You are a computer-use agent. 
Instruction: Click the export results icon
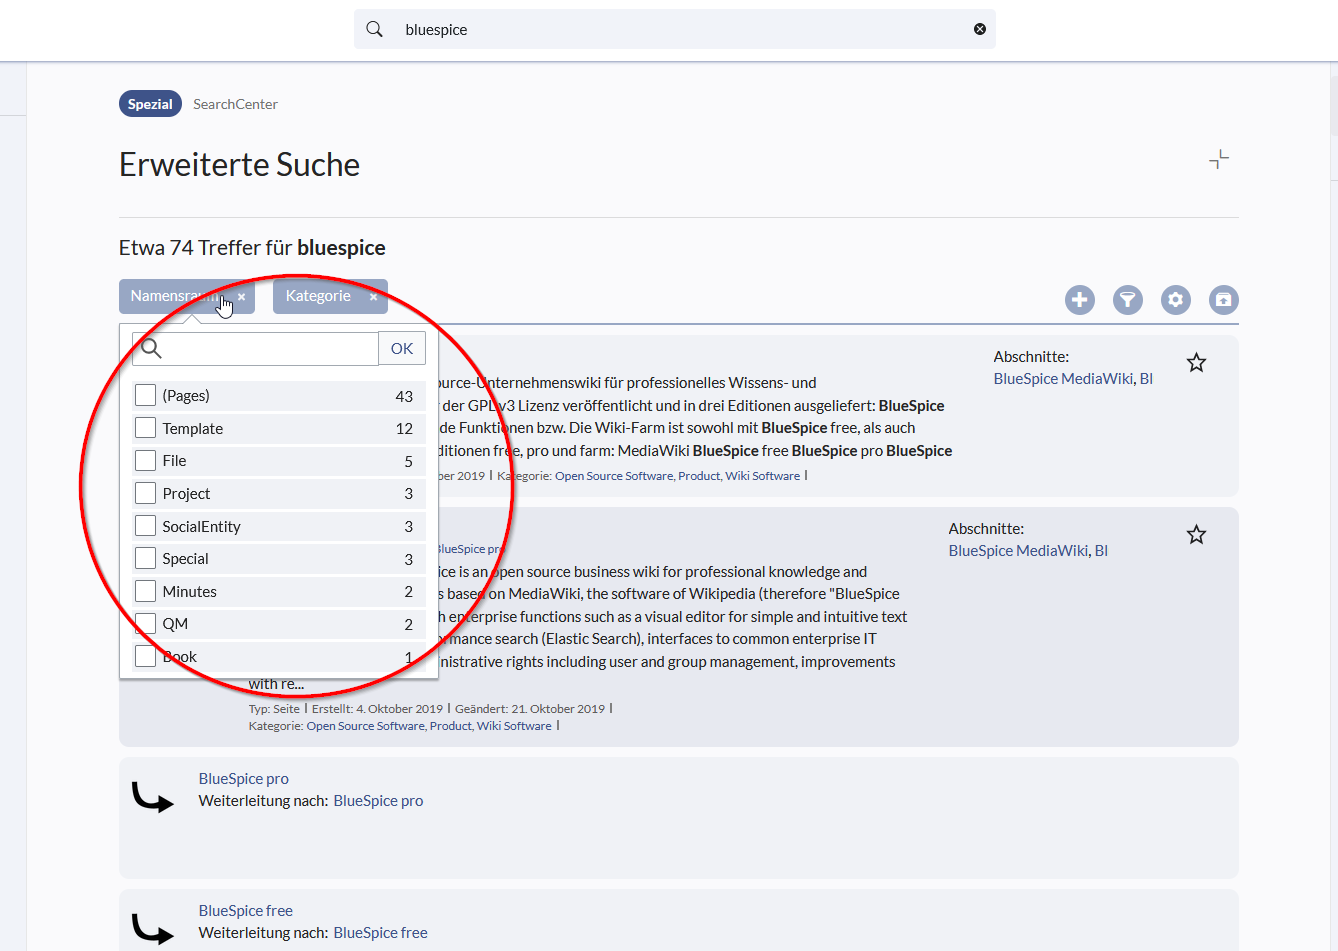[x=1223, y=300]
